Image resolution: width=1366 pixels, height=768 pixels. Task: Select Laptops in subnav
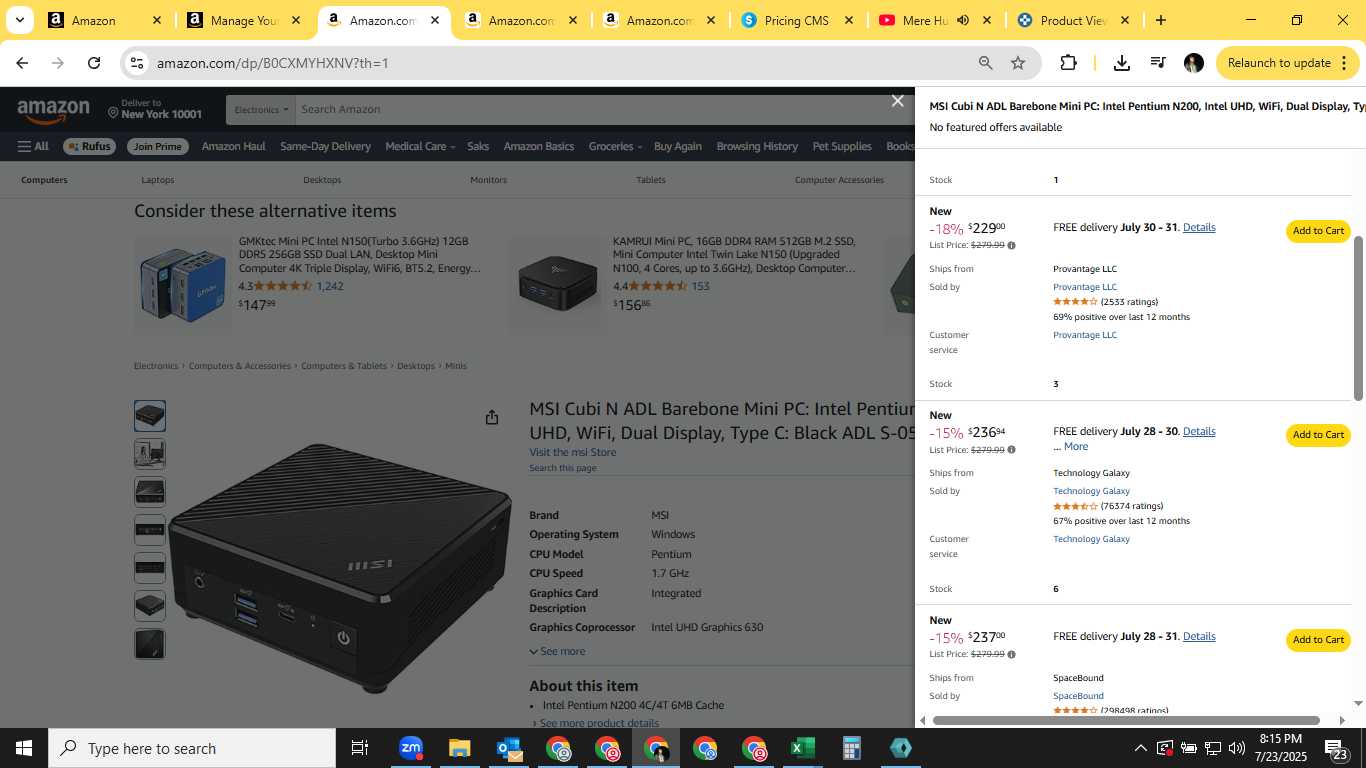pos(158,180)
